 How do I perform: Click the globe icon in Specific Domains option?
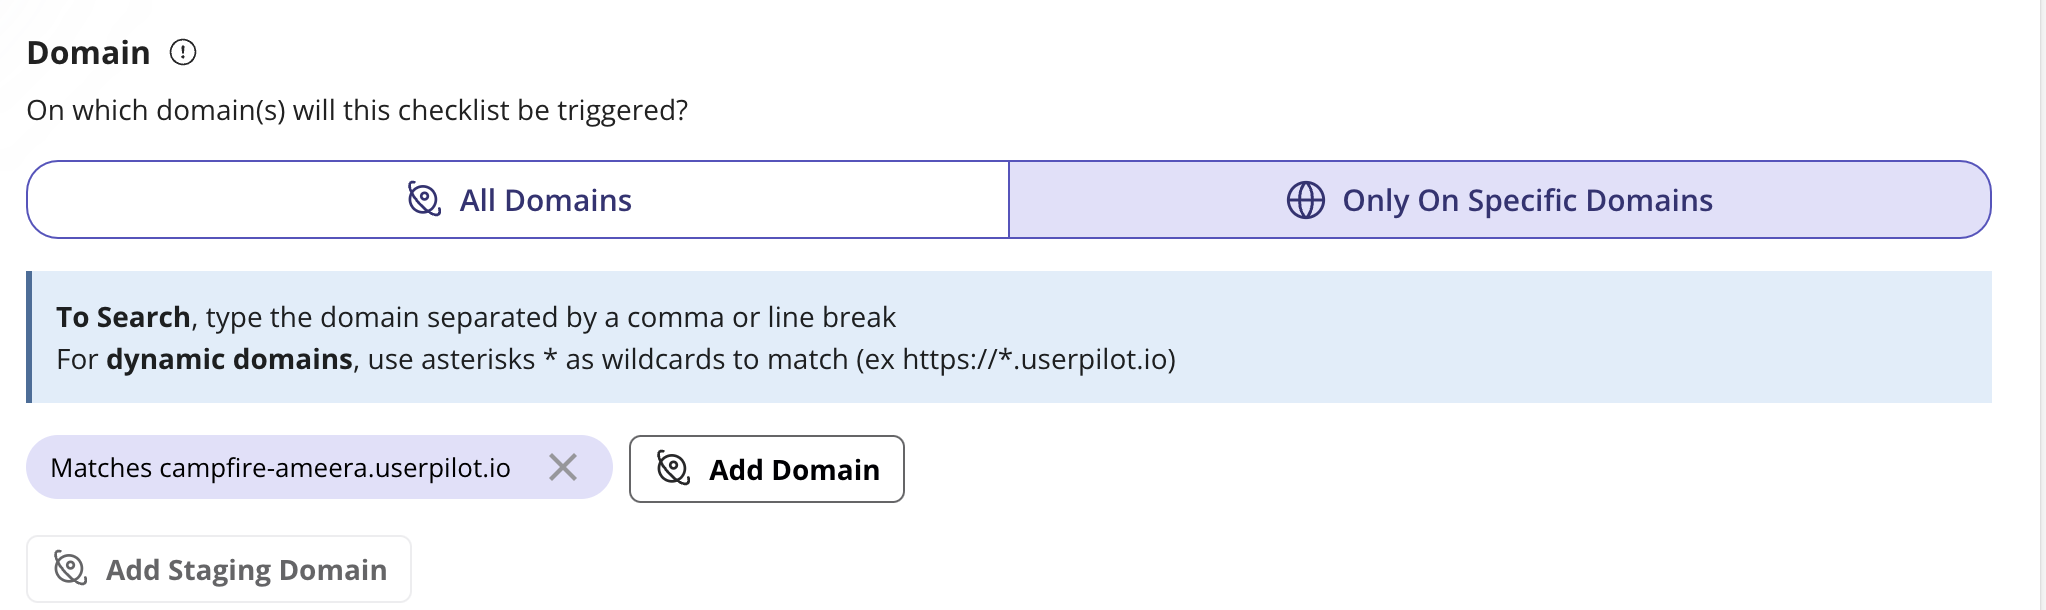(x=1306, y=200)
